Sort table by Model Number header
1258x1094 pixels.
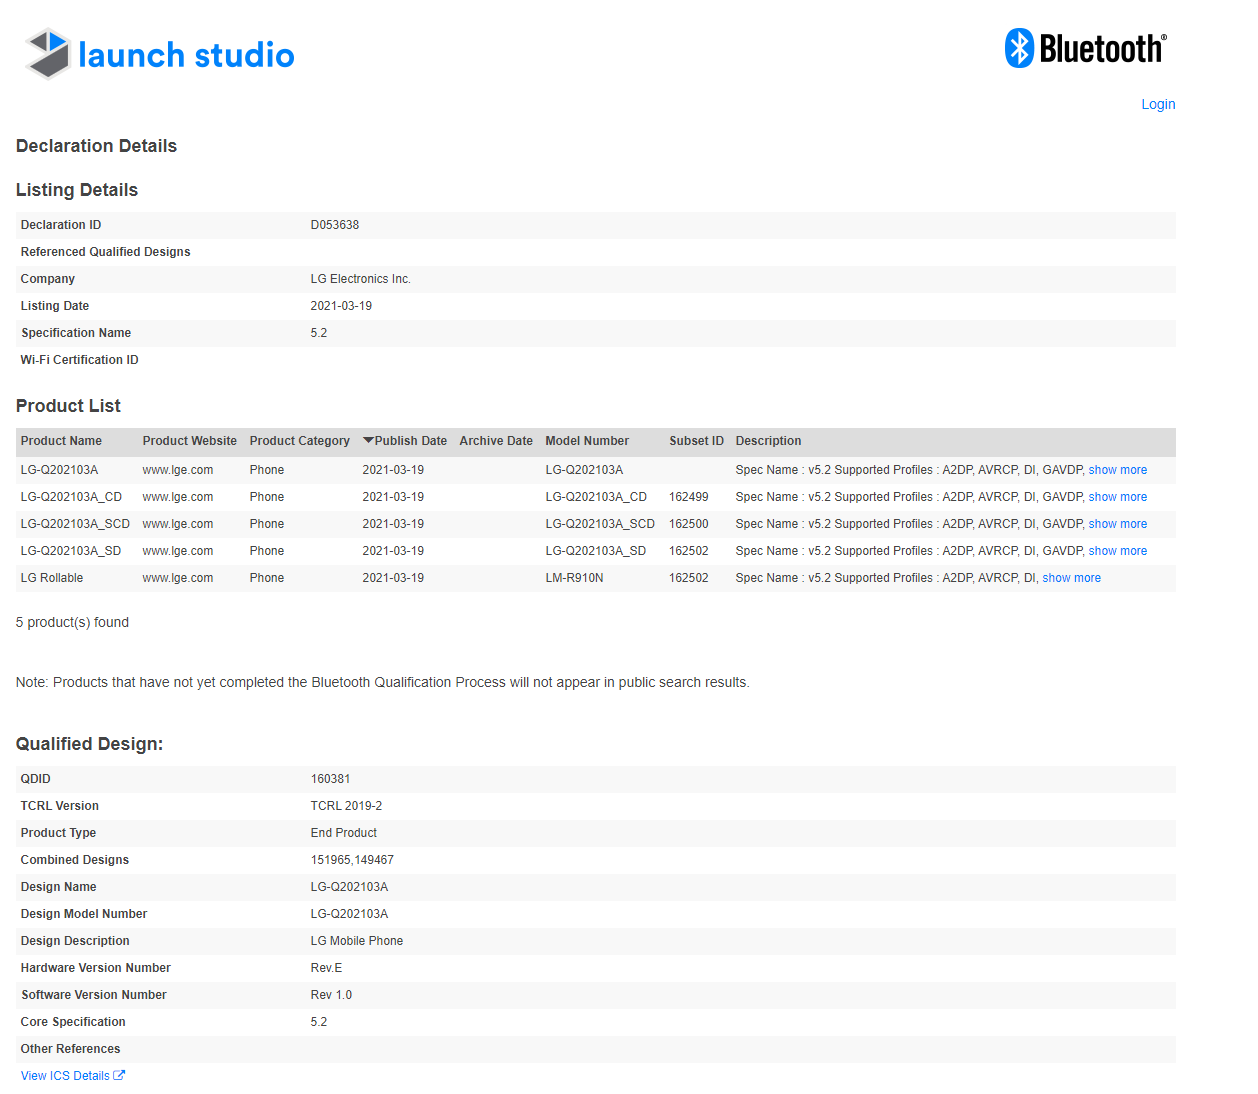coord(587,441)
